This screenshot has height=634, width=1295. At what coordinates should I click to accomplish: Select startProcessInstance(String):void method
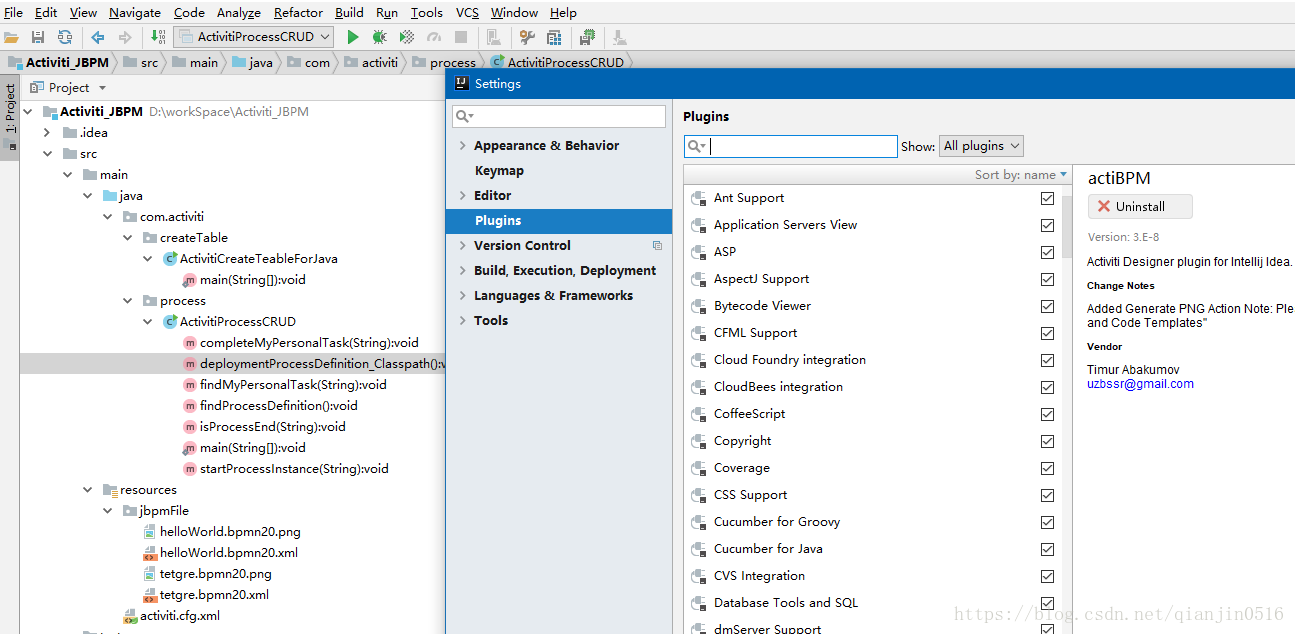coord(294,469)
